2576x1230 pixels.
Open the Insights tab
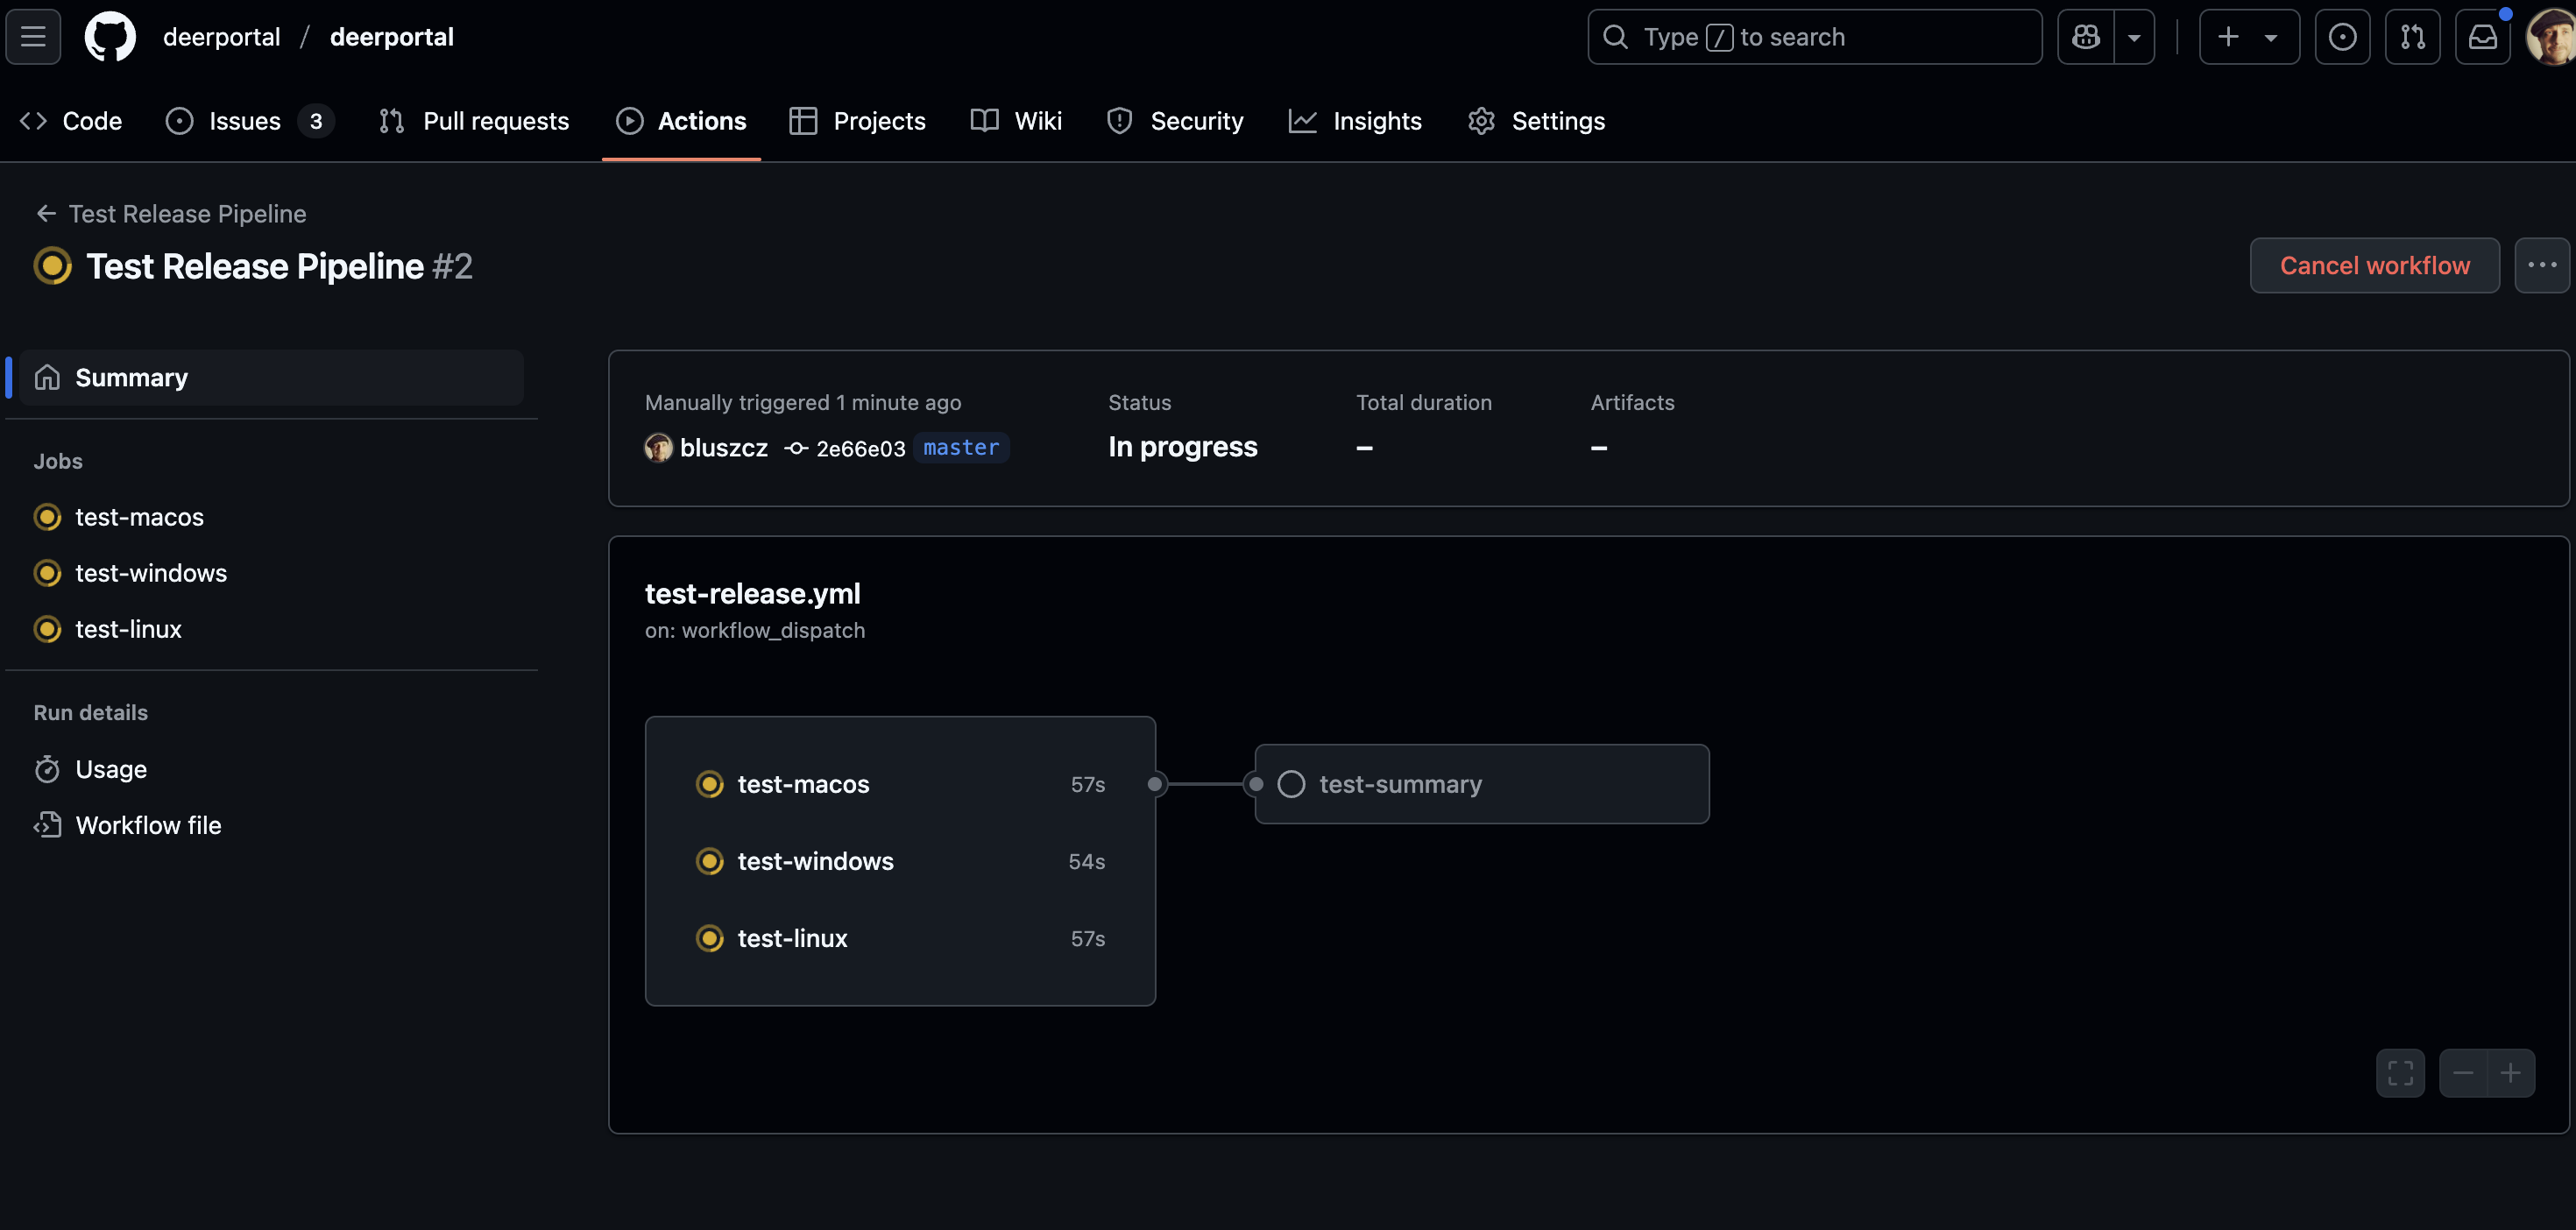[1355, 121]
